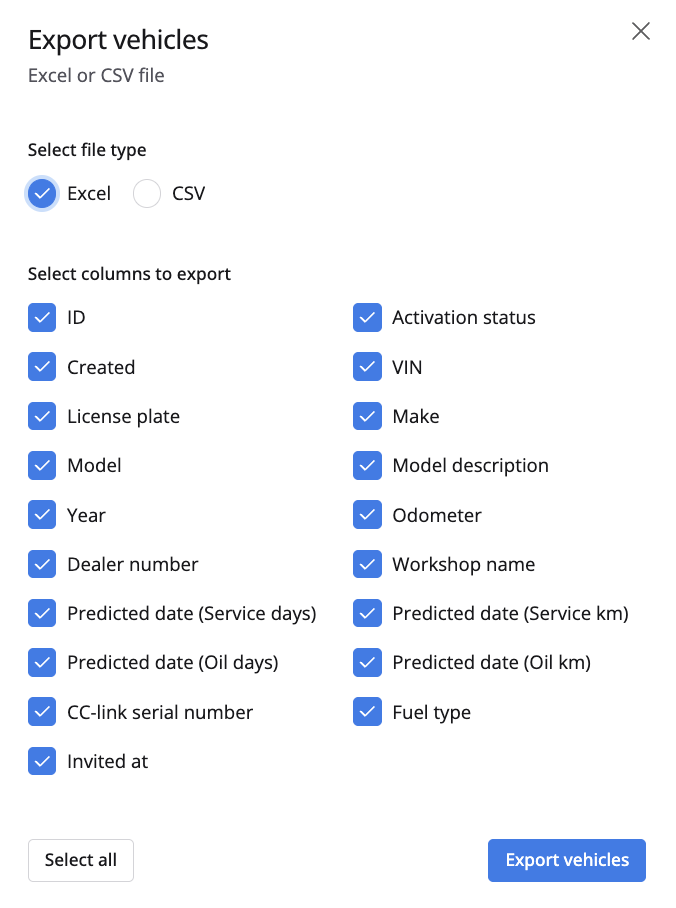The image size is (676, 908).
Task: Choose CSV as file type
Action: tap(147, 194)
